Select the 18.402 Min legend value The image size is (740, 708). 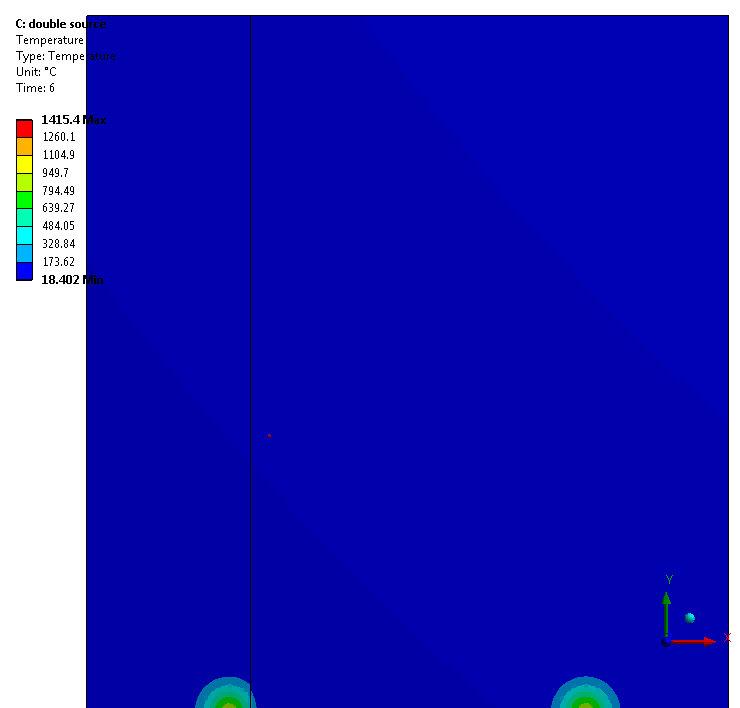(x=72, y=280)
